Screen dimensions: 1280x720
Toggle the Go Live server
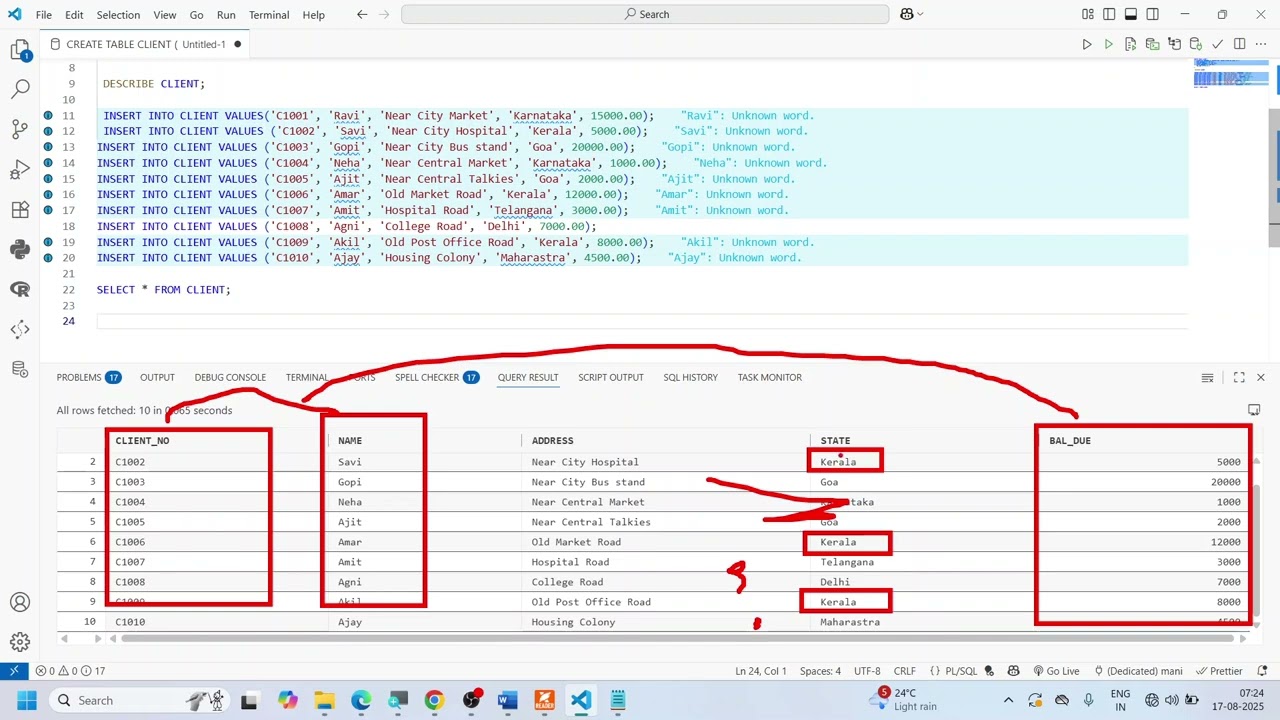(x=1056, y=671)
